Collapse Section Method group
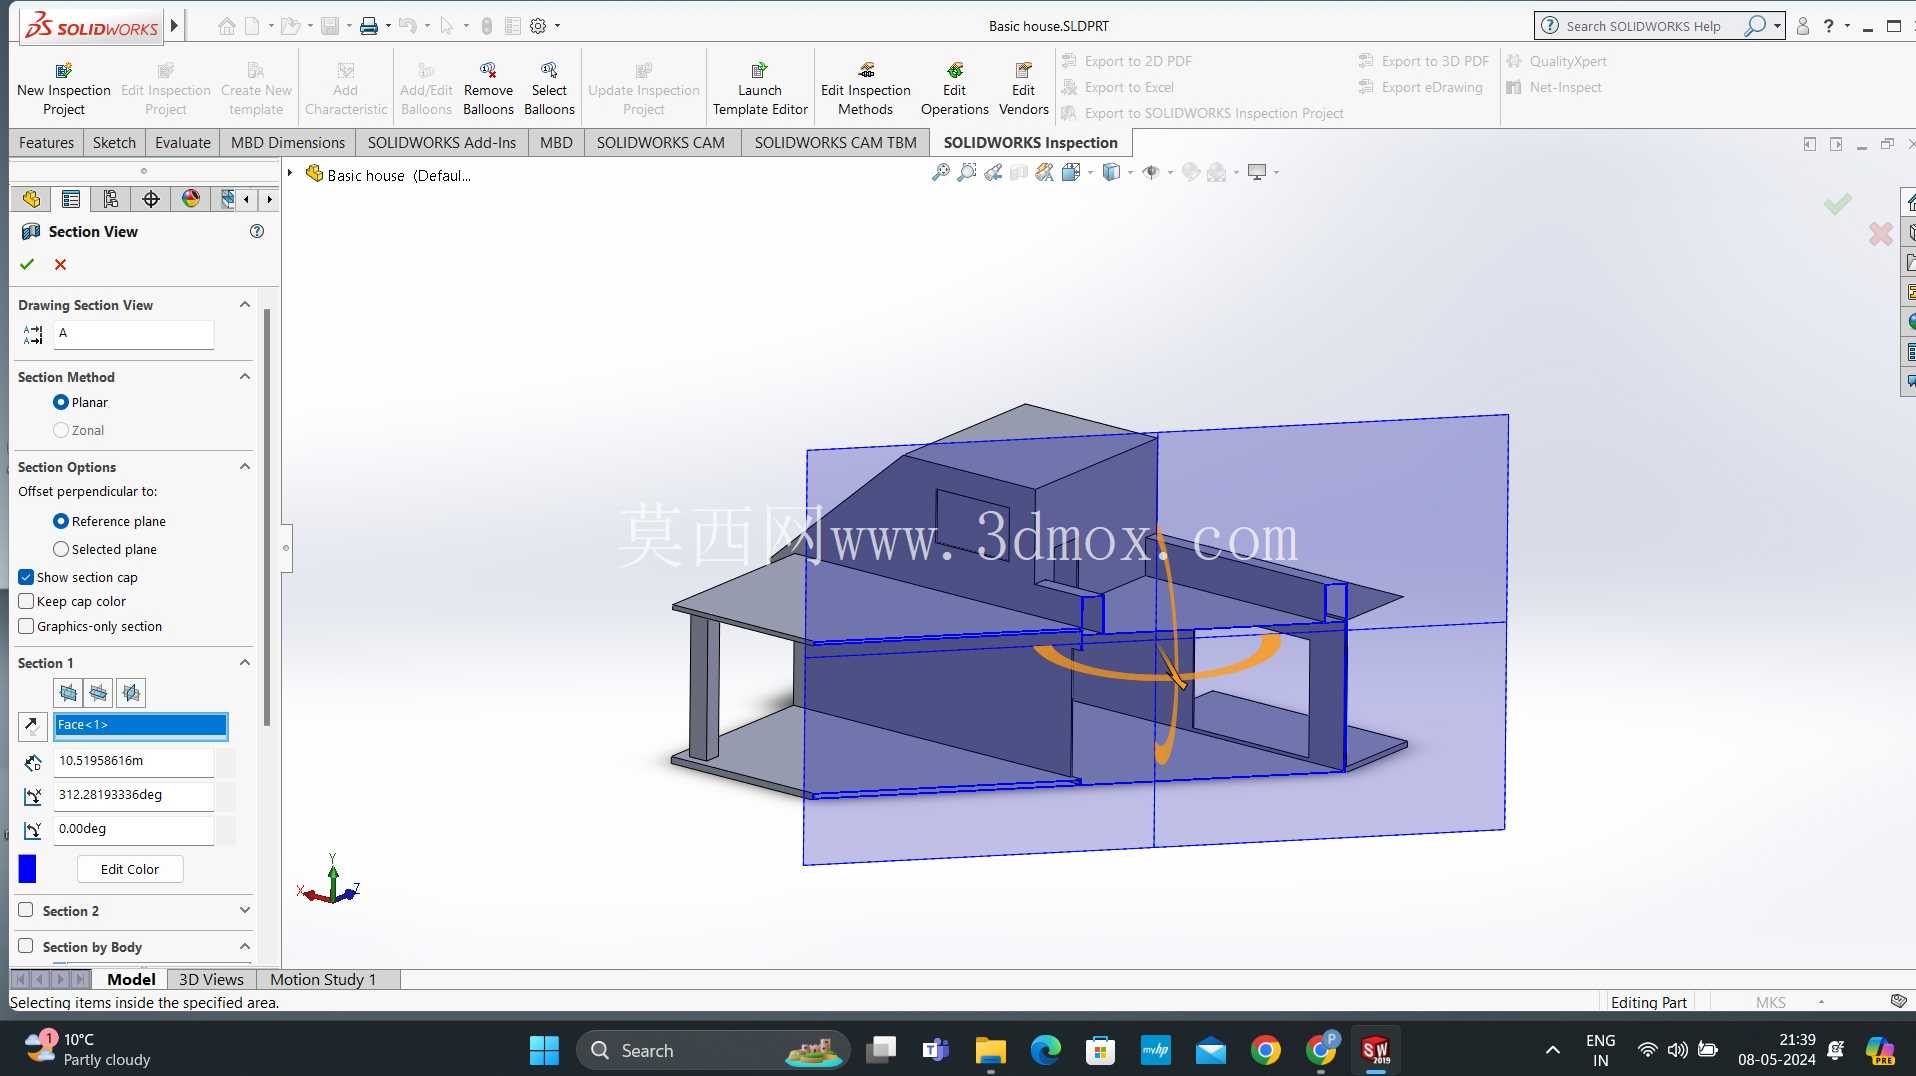This screenshot has width=1916, height=1076. (x=244, y=376)
